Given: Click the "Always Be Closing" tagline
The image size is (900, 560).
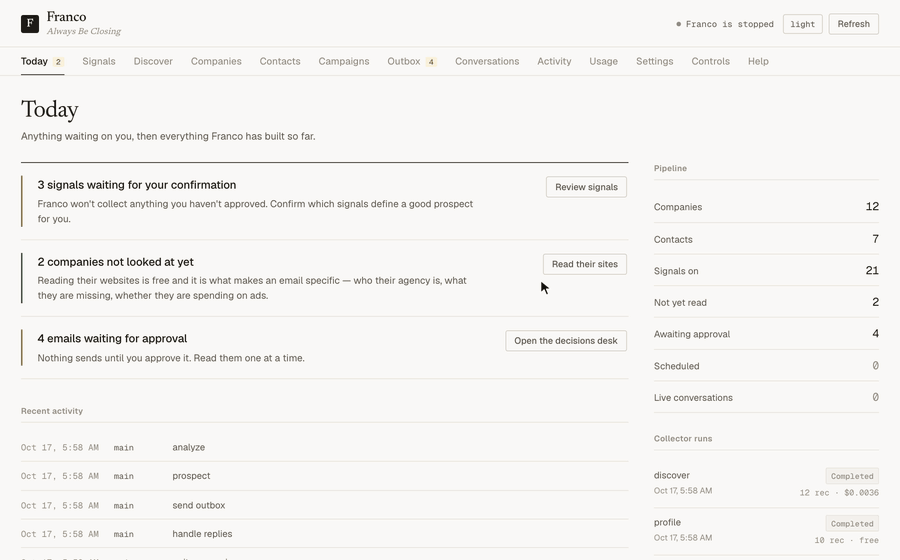Looking at the screenshot, I should [x=84, y=32].
